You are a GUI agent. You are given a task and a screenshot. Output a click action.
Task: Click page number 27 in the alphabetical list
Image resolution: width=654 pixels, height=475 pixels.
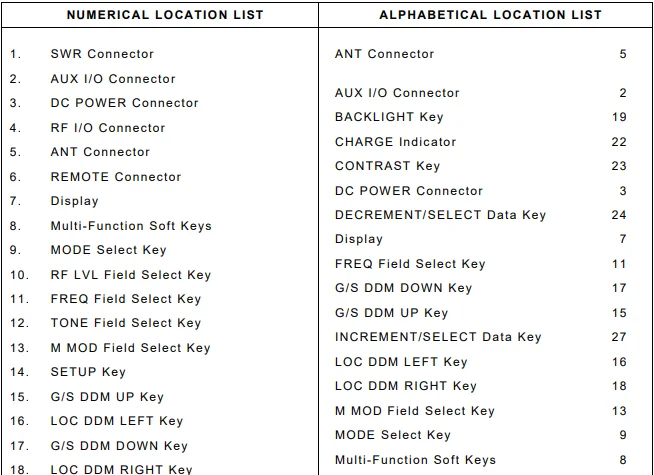point(619,337)
